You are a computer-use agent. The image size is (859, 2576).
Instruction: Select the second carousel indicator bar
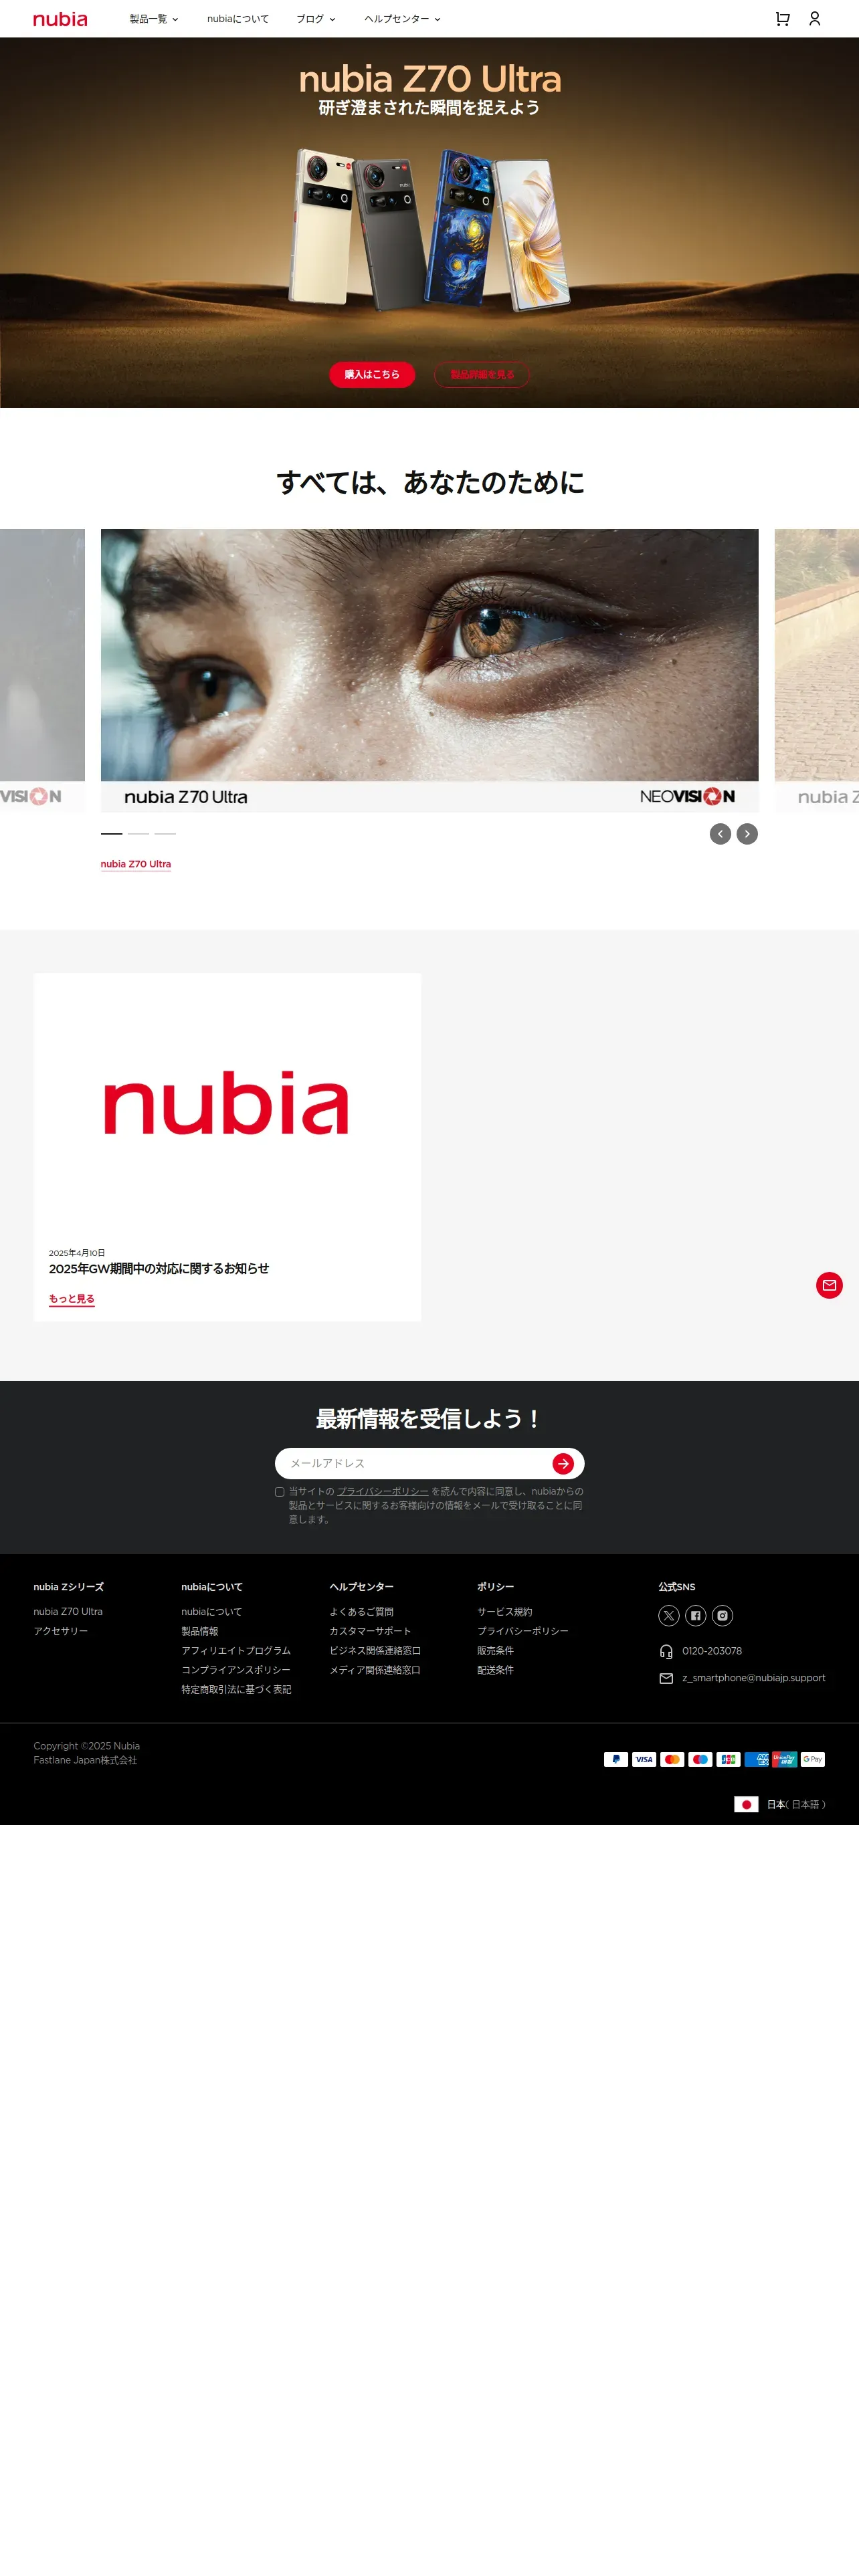138,833
